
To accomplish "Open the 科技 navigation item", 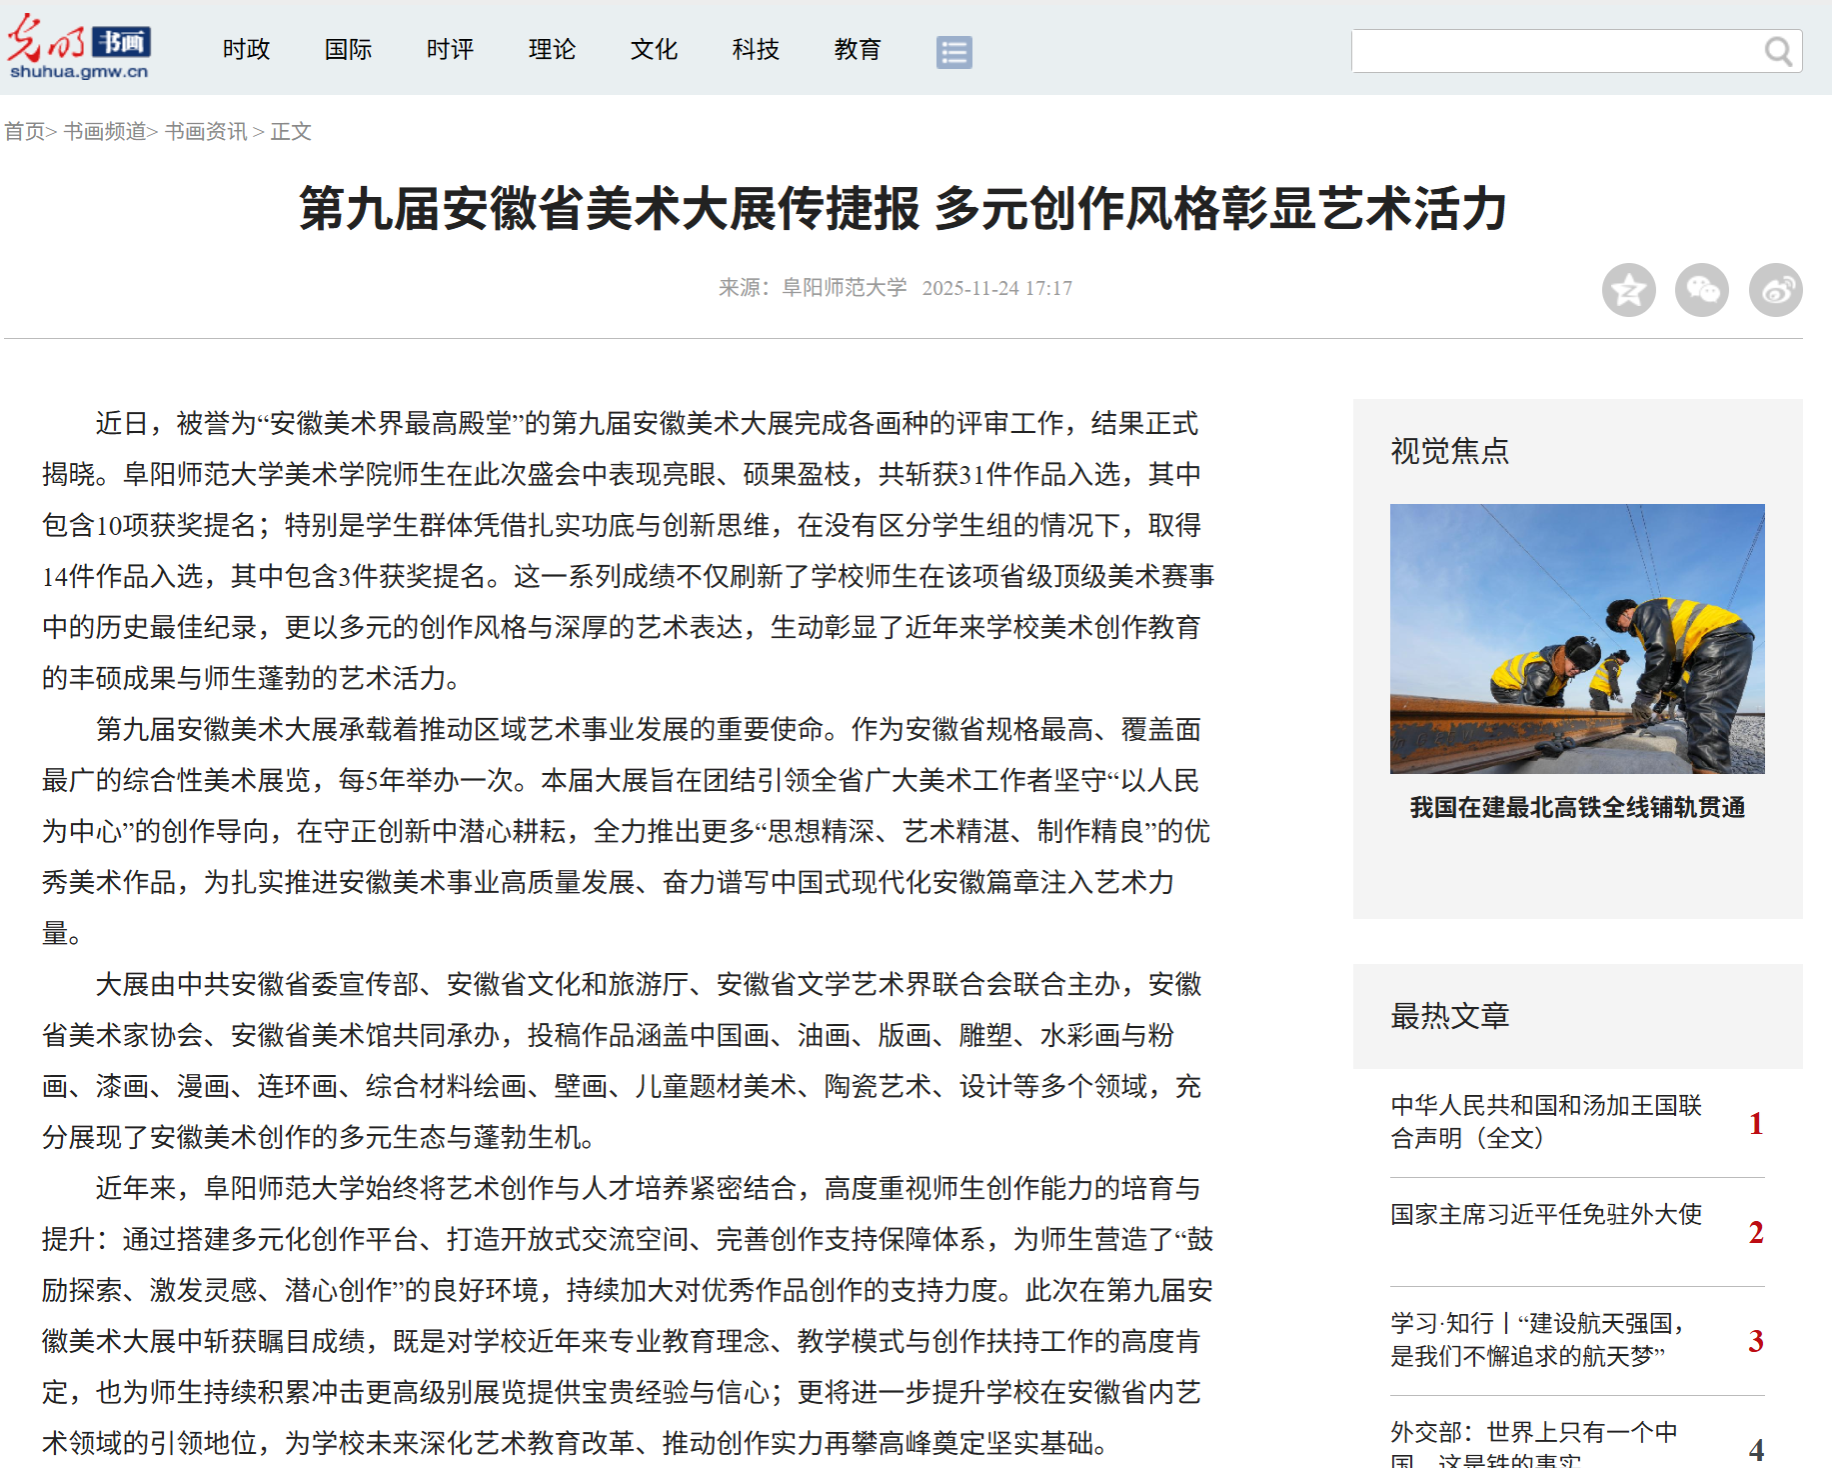I will (756, 49).
